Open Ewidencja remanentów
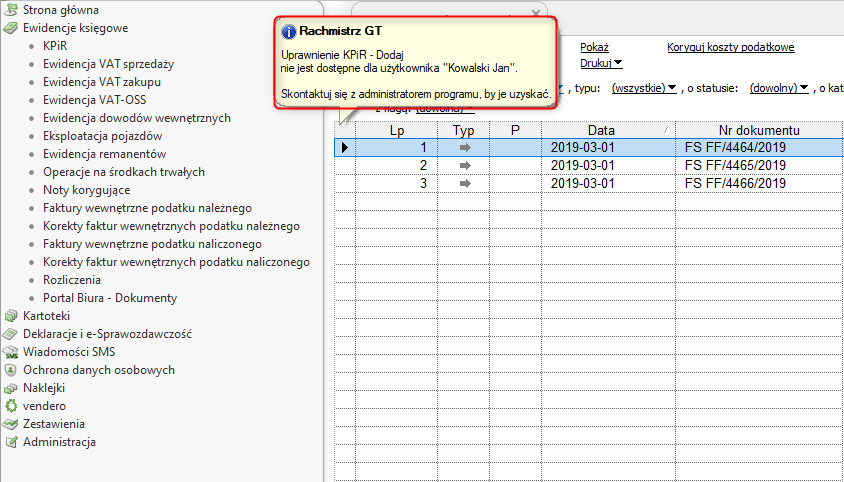 (104, 154)
